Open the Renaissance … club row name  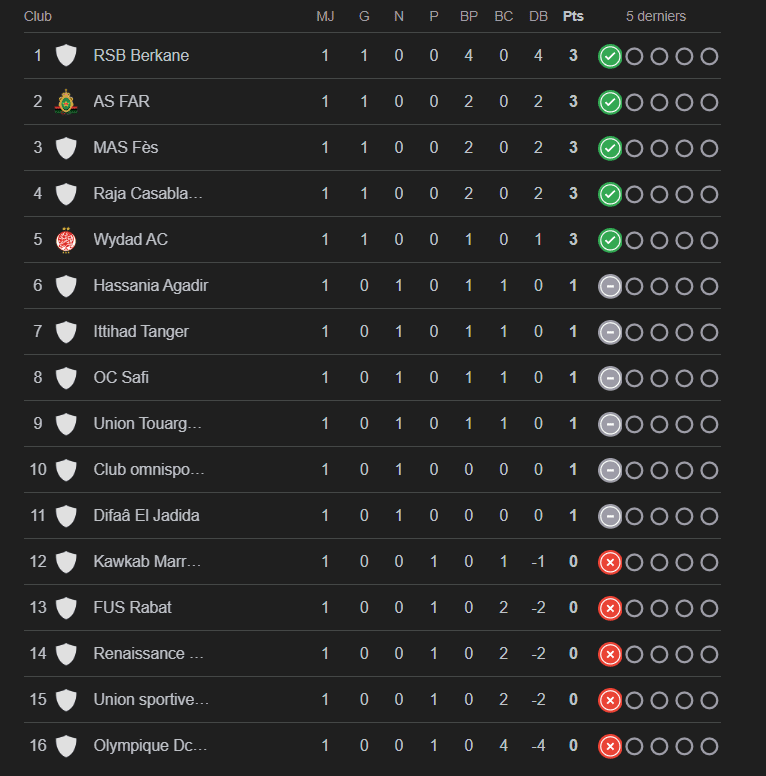coord(148,654)
